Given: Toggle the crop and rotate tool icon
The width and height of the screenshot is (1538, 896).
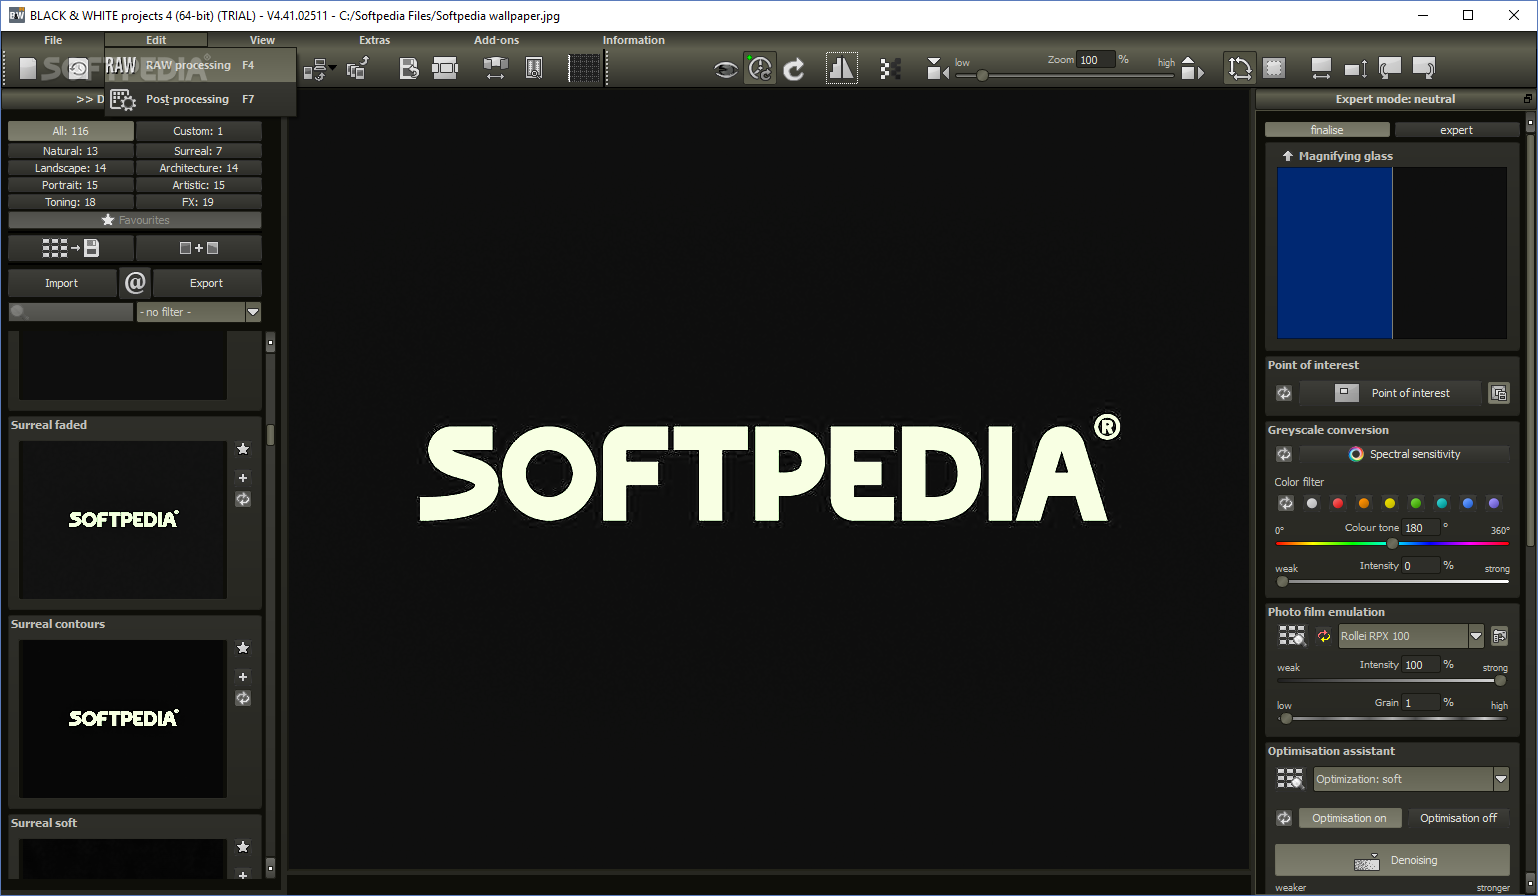Looking at the screenshot, I should click(1240, 68).
